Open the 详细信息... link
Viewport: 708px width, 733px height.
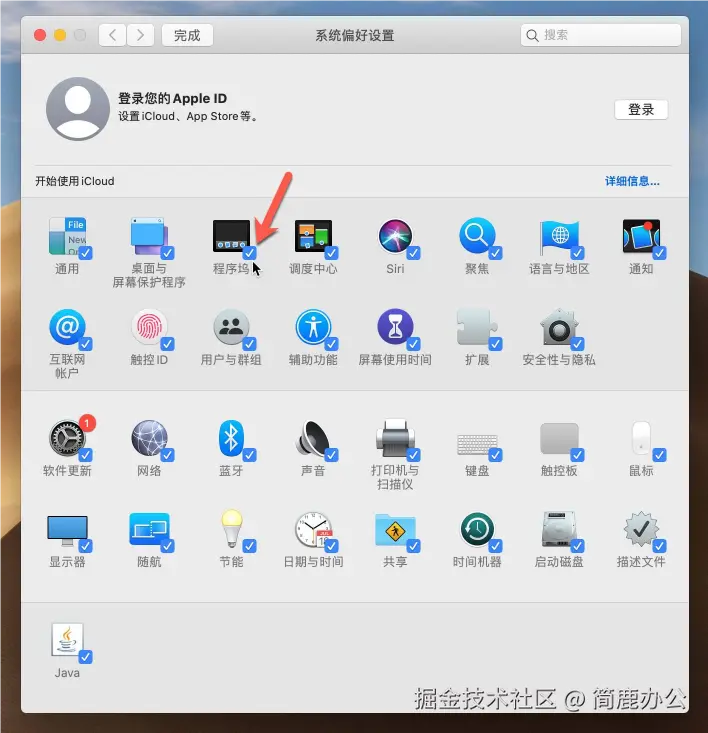[632, 181]
